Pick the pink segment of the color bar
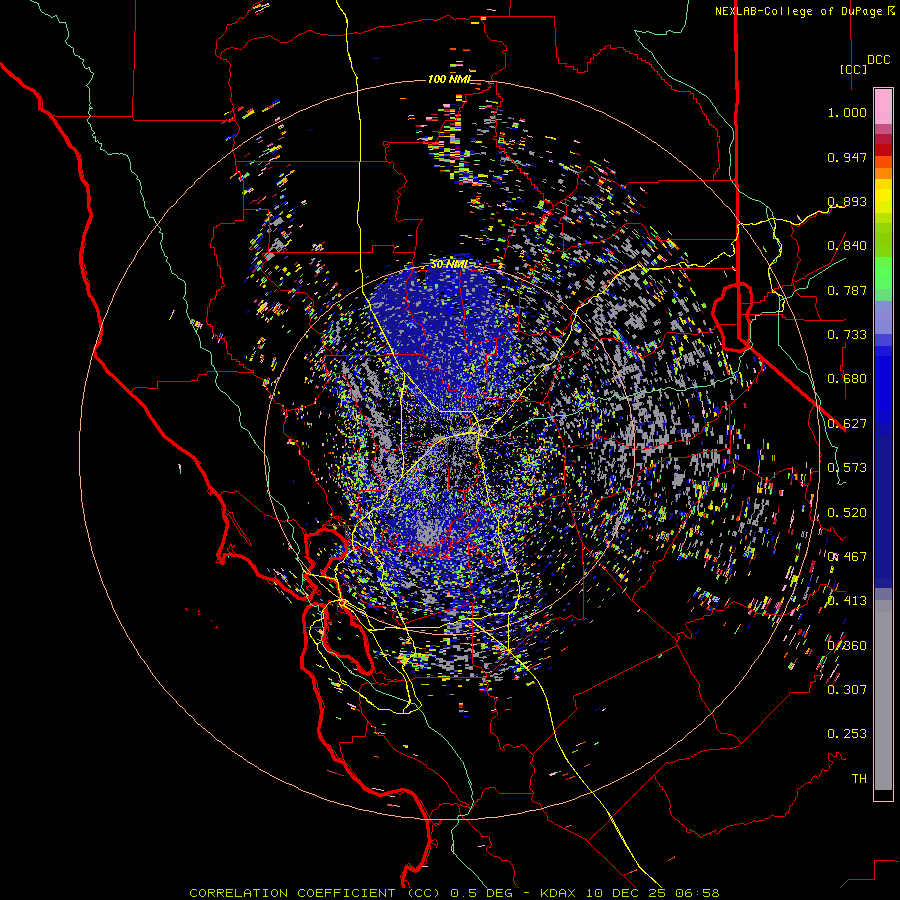 (x=883, y=107)
